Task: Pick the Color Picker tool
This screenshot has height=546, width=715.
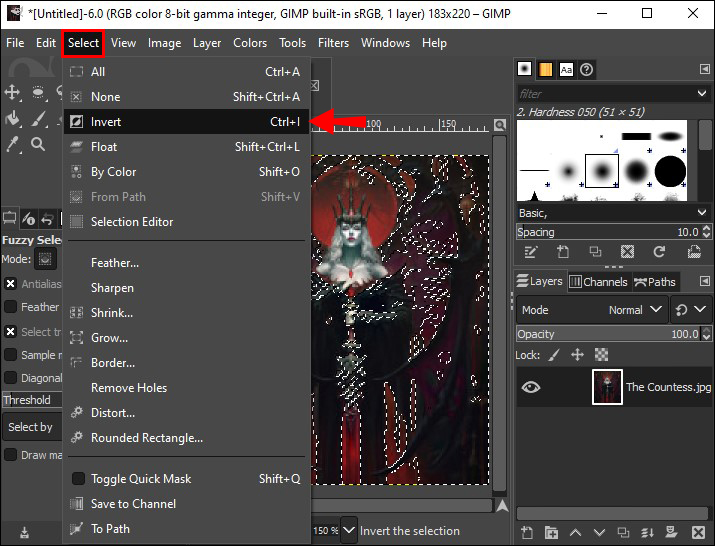Action: [12, 145]
